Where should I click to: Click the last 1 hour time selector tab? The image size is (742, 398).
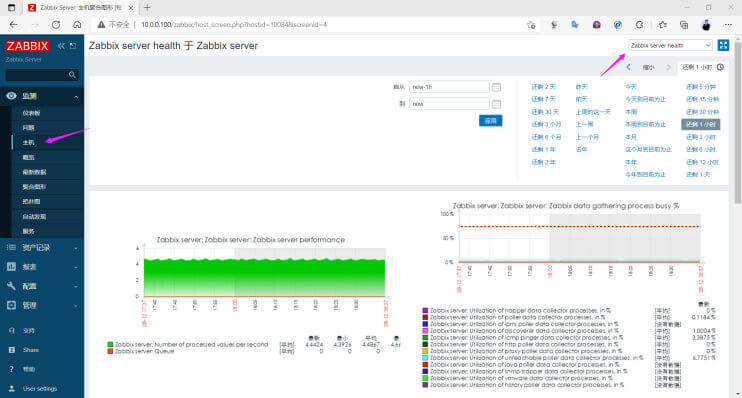703,67
